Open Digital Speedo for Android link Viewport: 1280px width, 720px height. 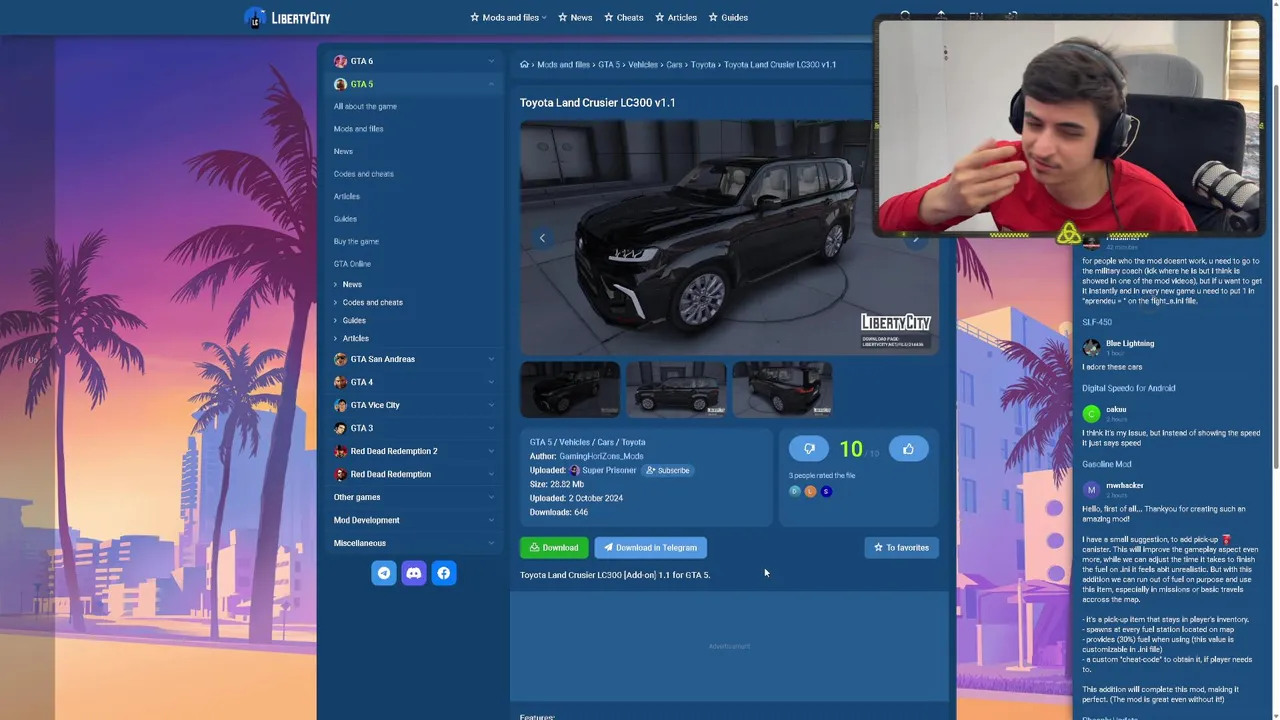point(1129,388)
